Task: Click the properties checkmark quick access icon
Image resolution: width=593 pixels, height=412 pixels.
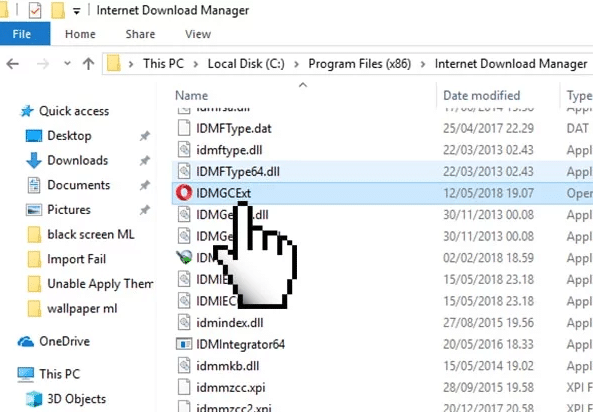Action: pos(35,11)
